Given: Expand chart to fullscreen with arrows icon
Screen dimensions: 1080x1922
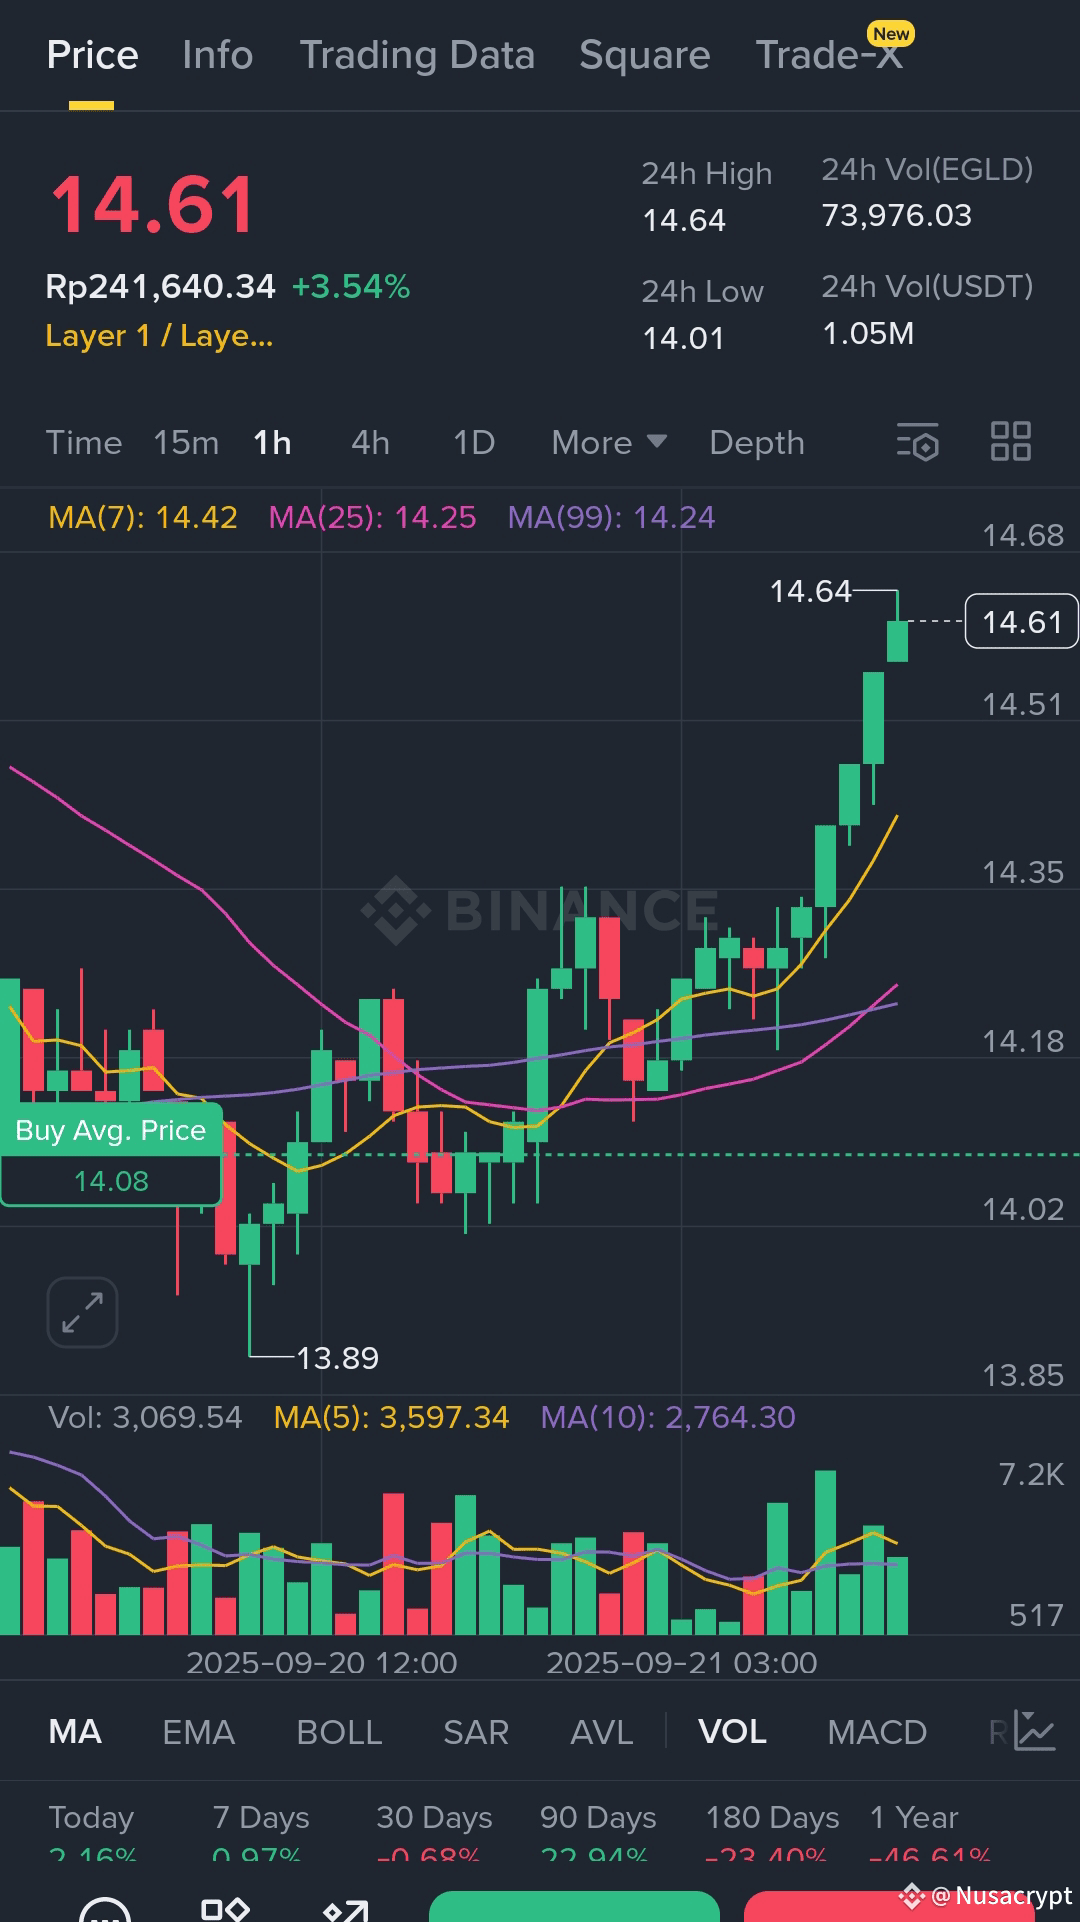Looking at the screenshot, I should [82, 1312].
